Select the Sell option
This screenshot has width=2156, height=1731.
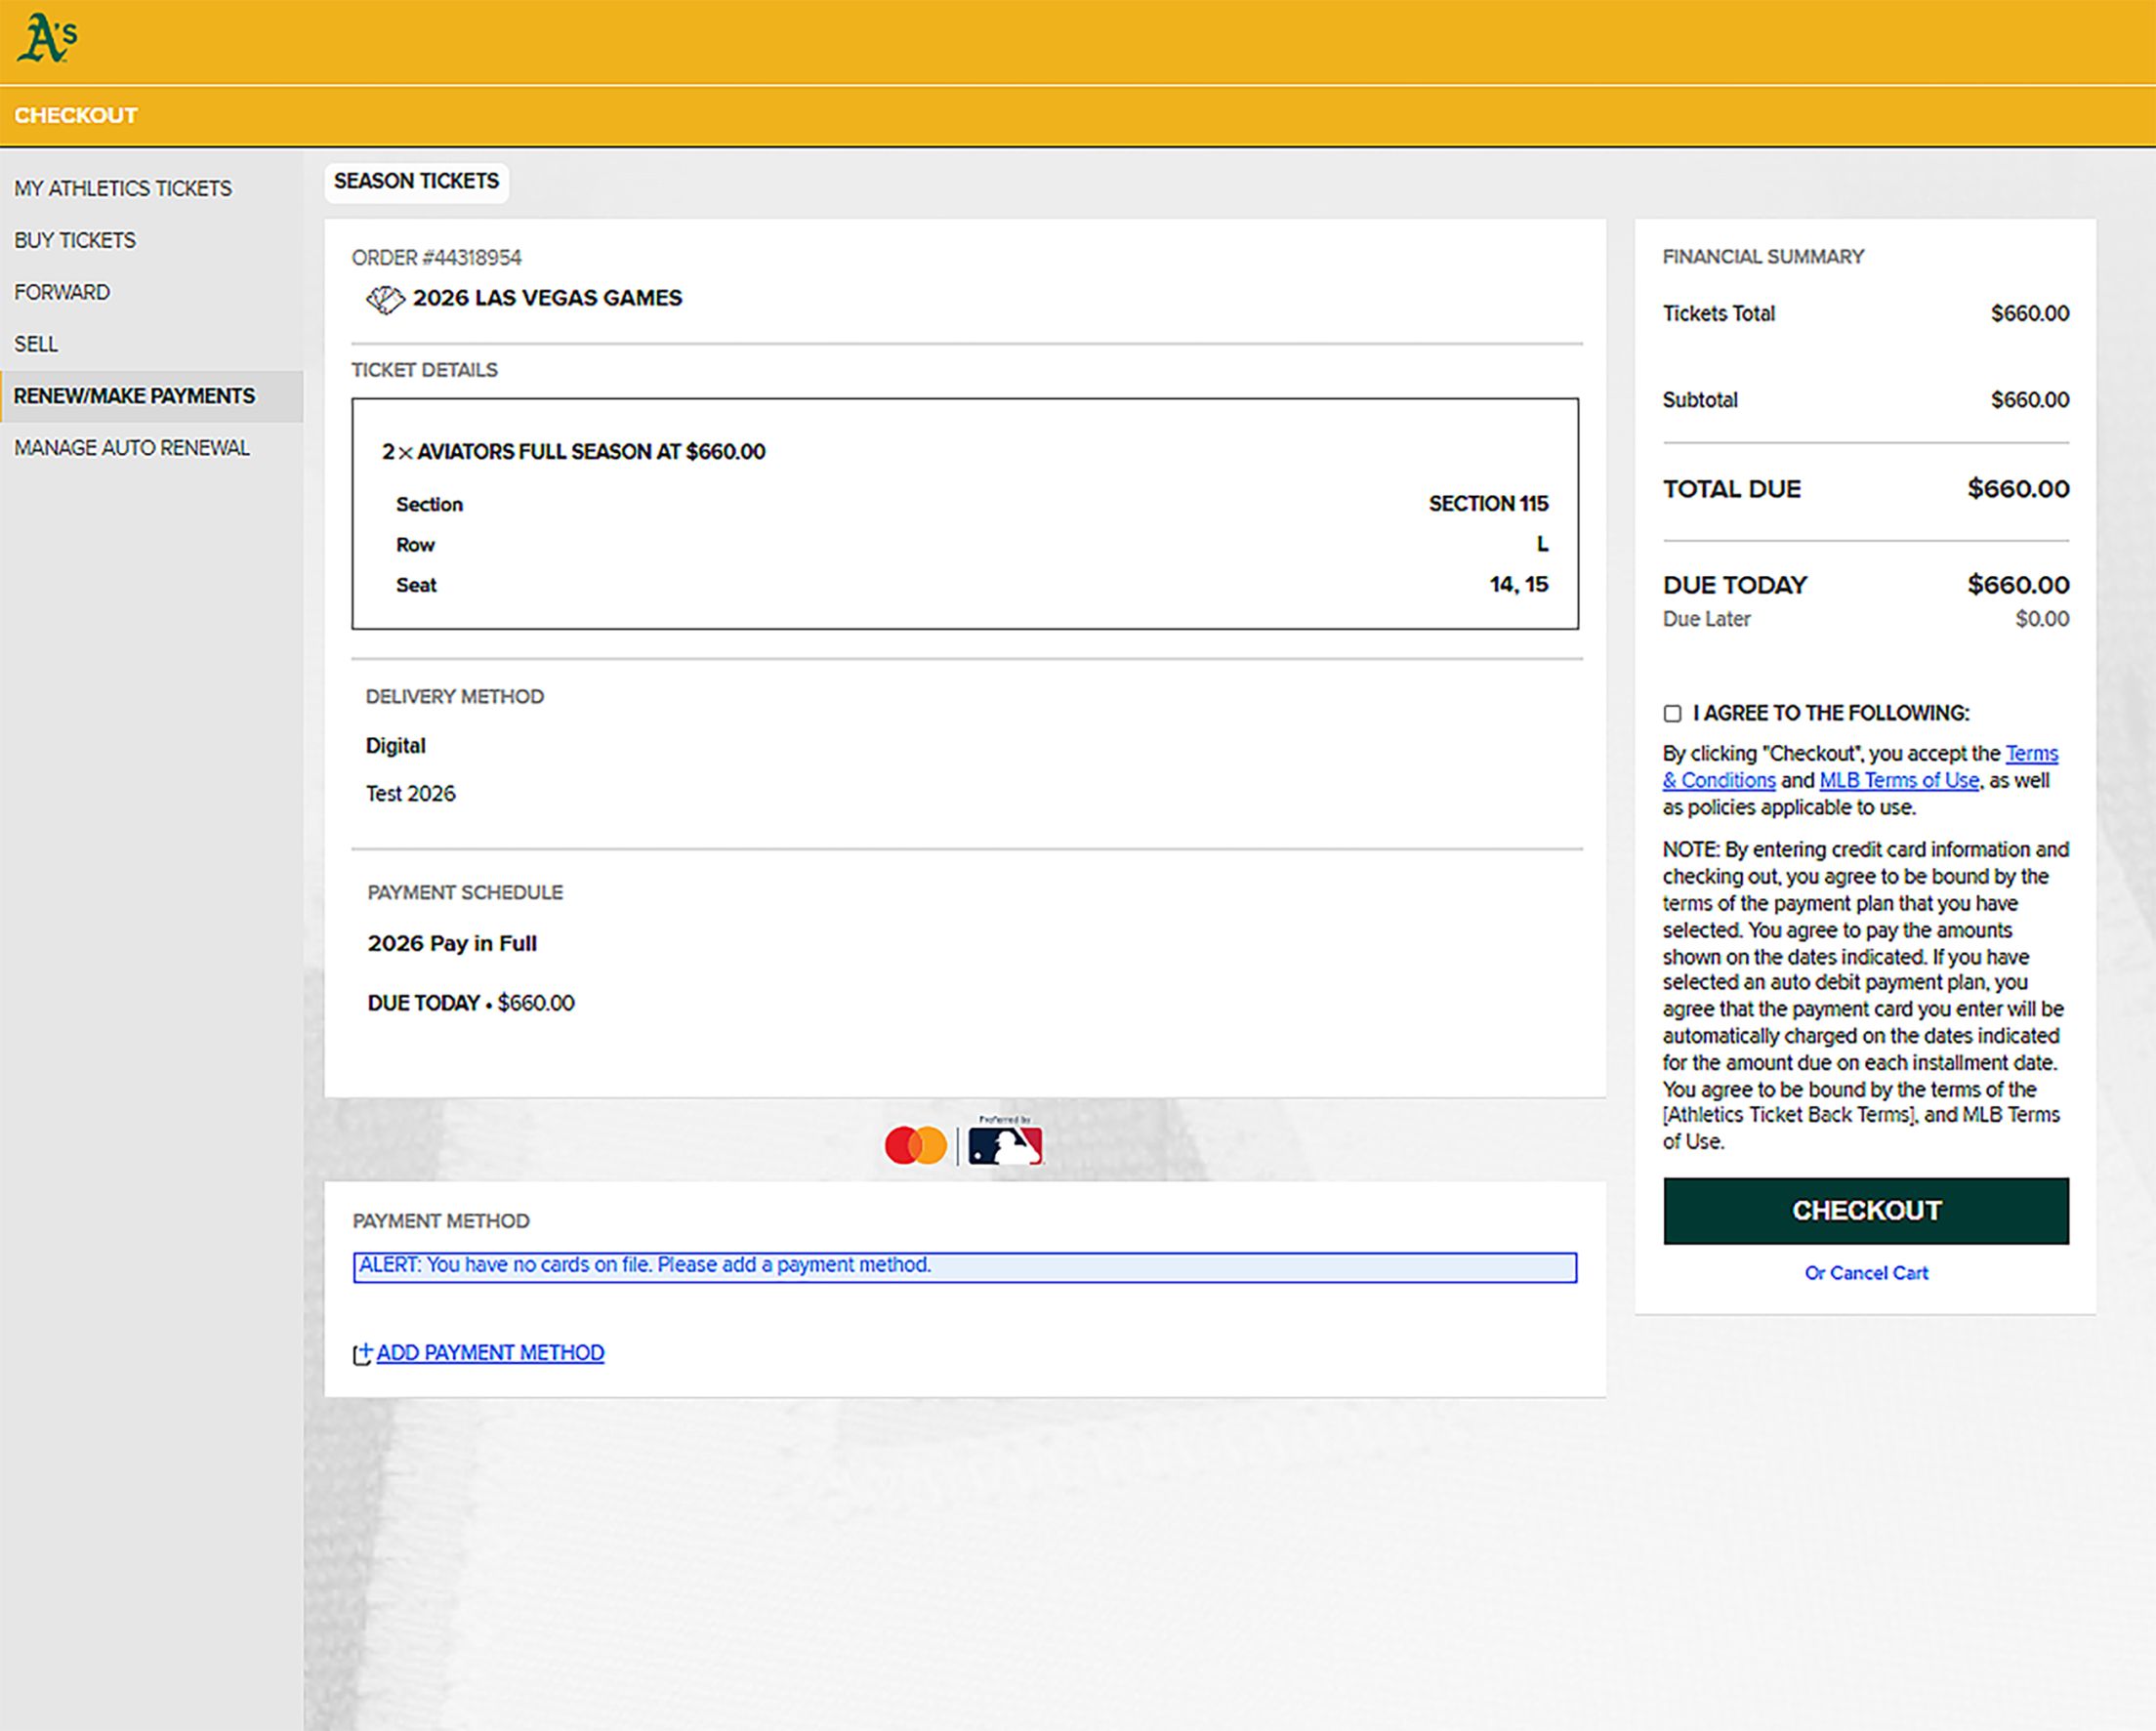click(x=35, y=343)
